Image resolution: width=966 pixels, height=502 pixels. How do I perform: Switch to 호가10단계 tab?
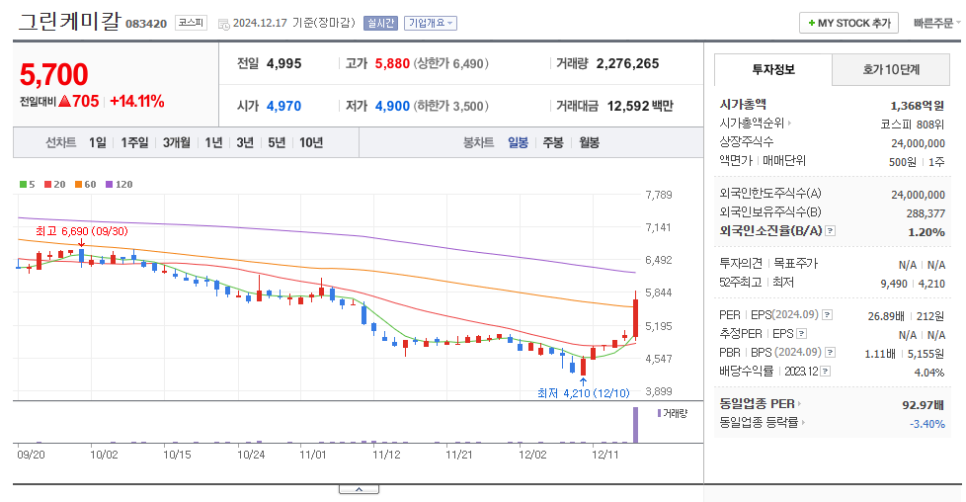pyautogui.click(x=891, y=70)
